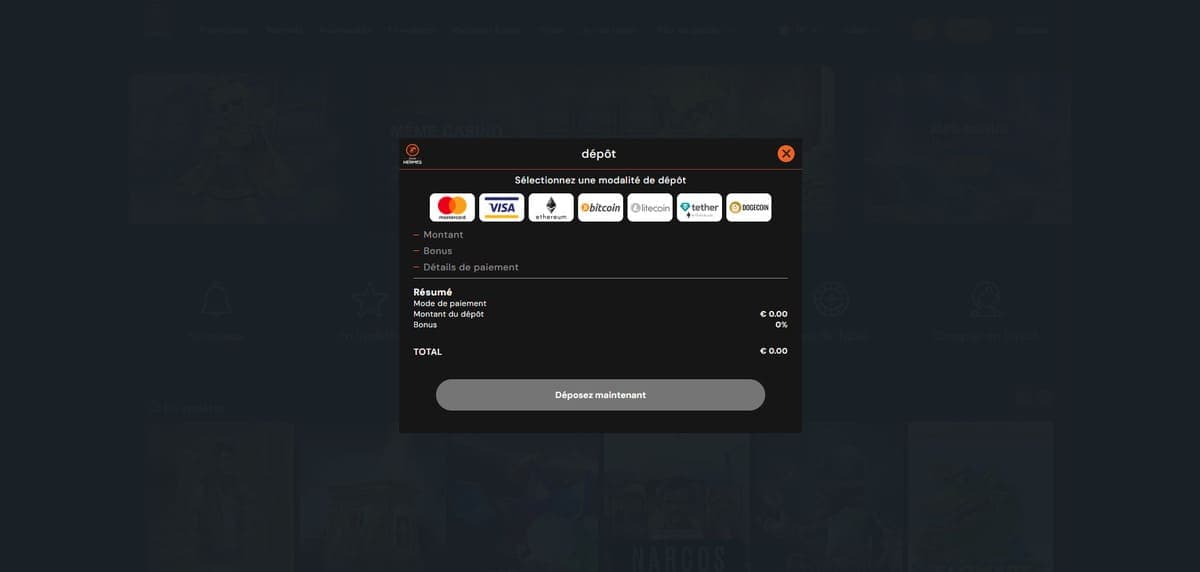This screenshot has height=572, width=1200.
Task: Click the Déposez maintenant button
Action: 600,395
